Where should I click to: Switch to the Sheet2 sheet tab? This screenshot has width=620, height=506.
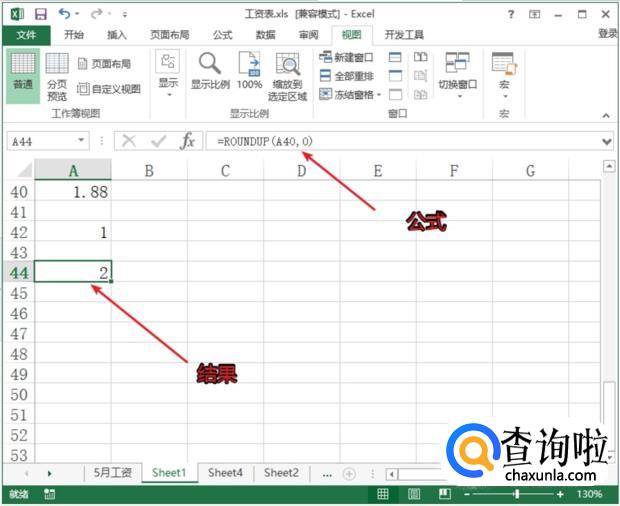click(x=281, y=472)
